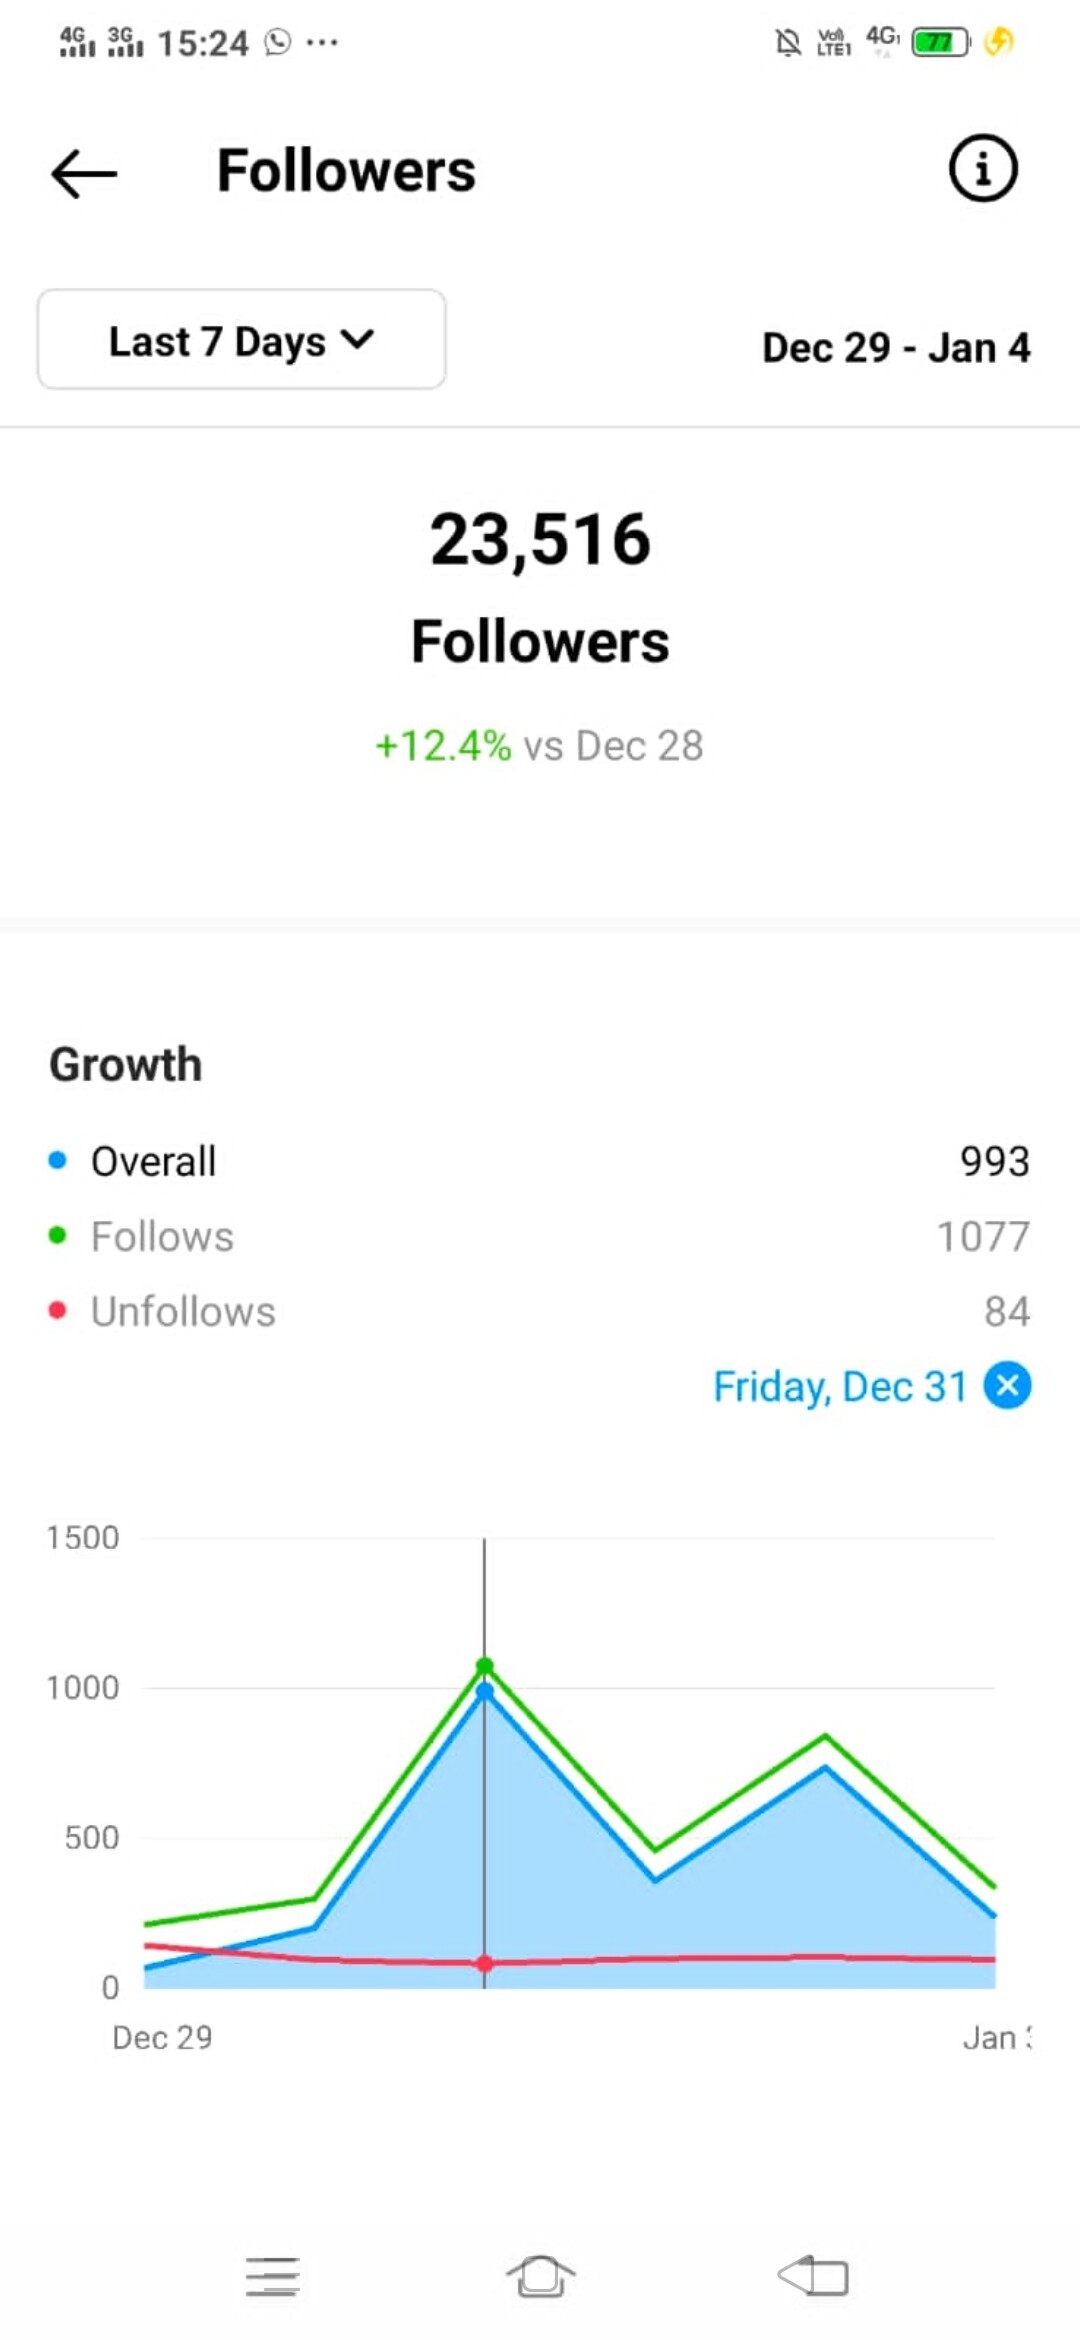Tap the Android back navigation icon
Viewport: 1080px width, 2340px height.
pyautogui.click(x=813, y=2276)
